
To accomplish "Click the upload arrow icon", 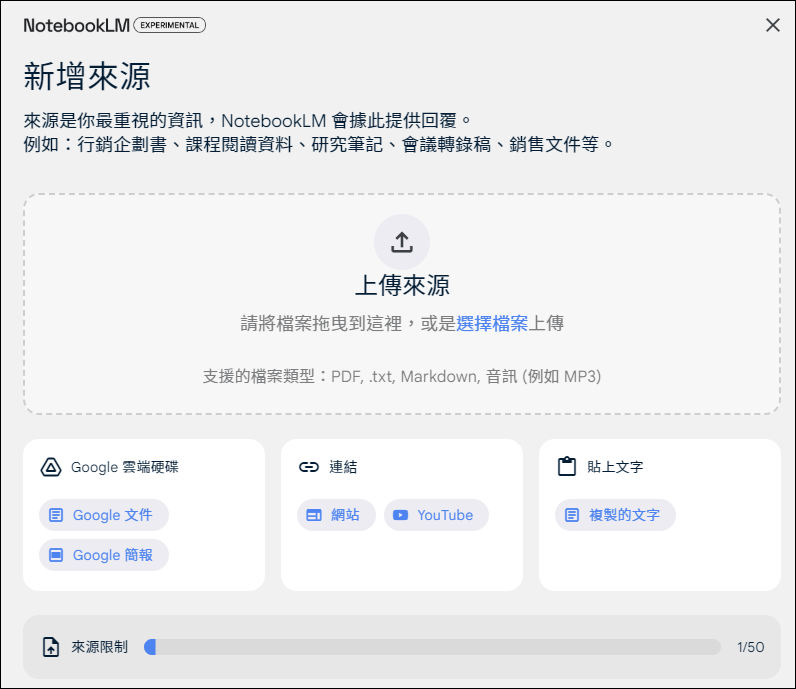I will (x=402, y=242).
